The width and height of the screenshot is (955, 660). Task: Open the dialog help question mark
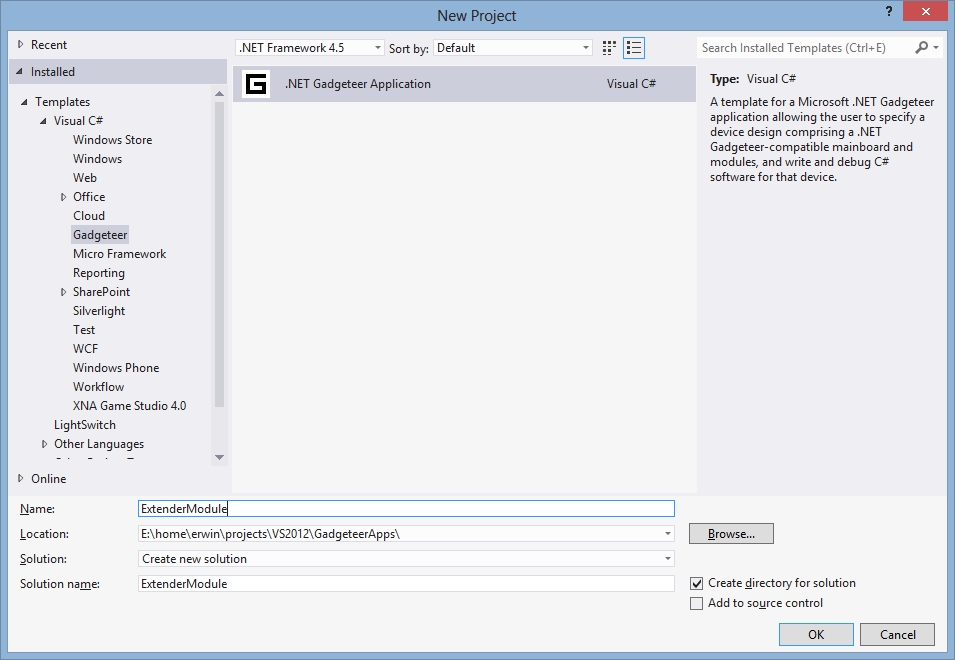[889, 12]
